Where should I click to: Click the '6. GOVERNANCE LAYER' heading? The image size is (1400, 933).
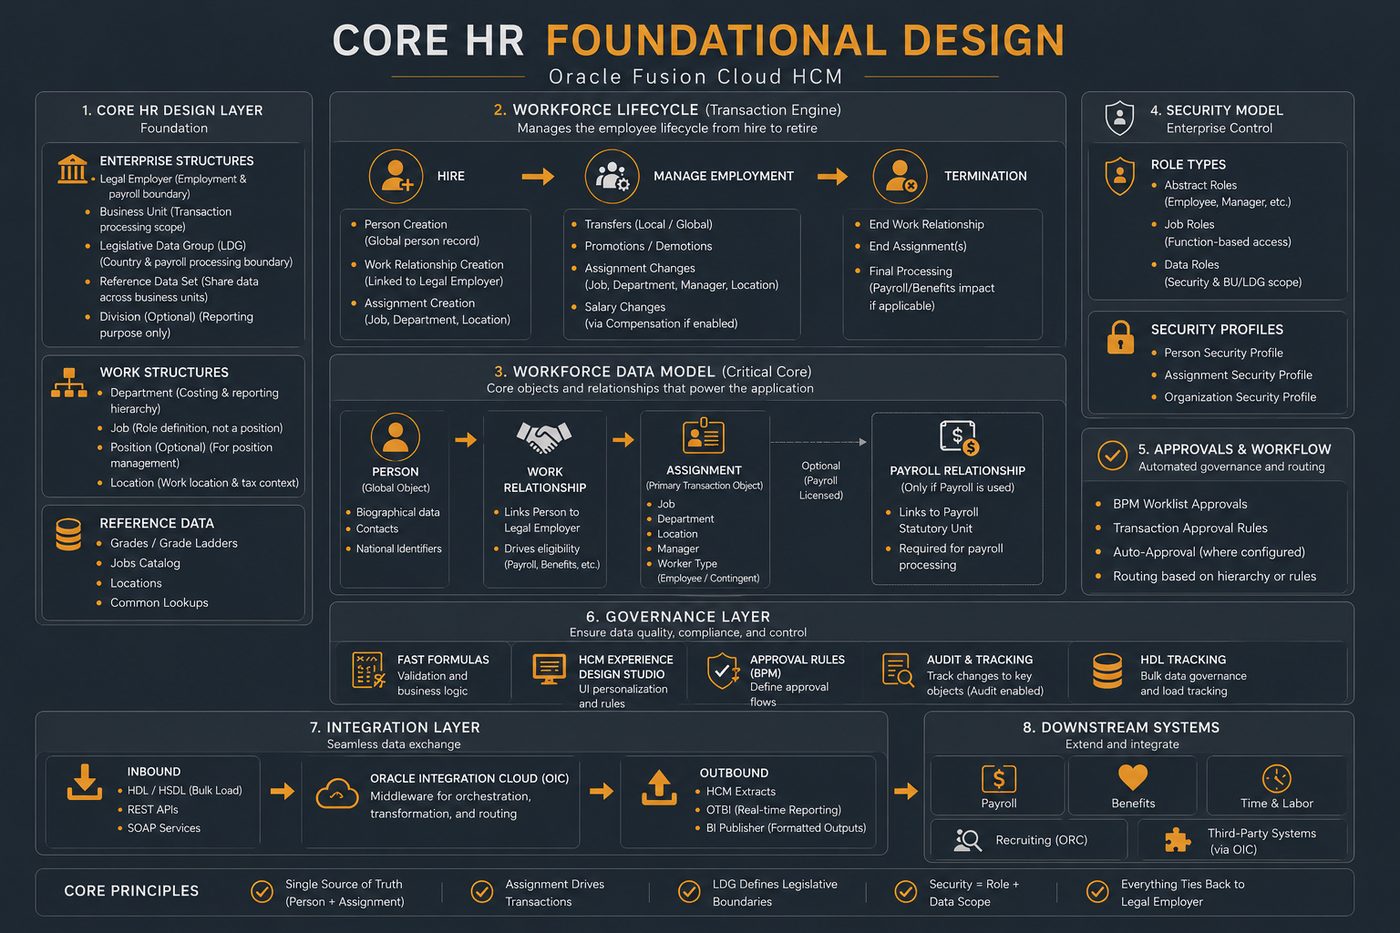(678, 617)
